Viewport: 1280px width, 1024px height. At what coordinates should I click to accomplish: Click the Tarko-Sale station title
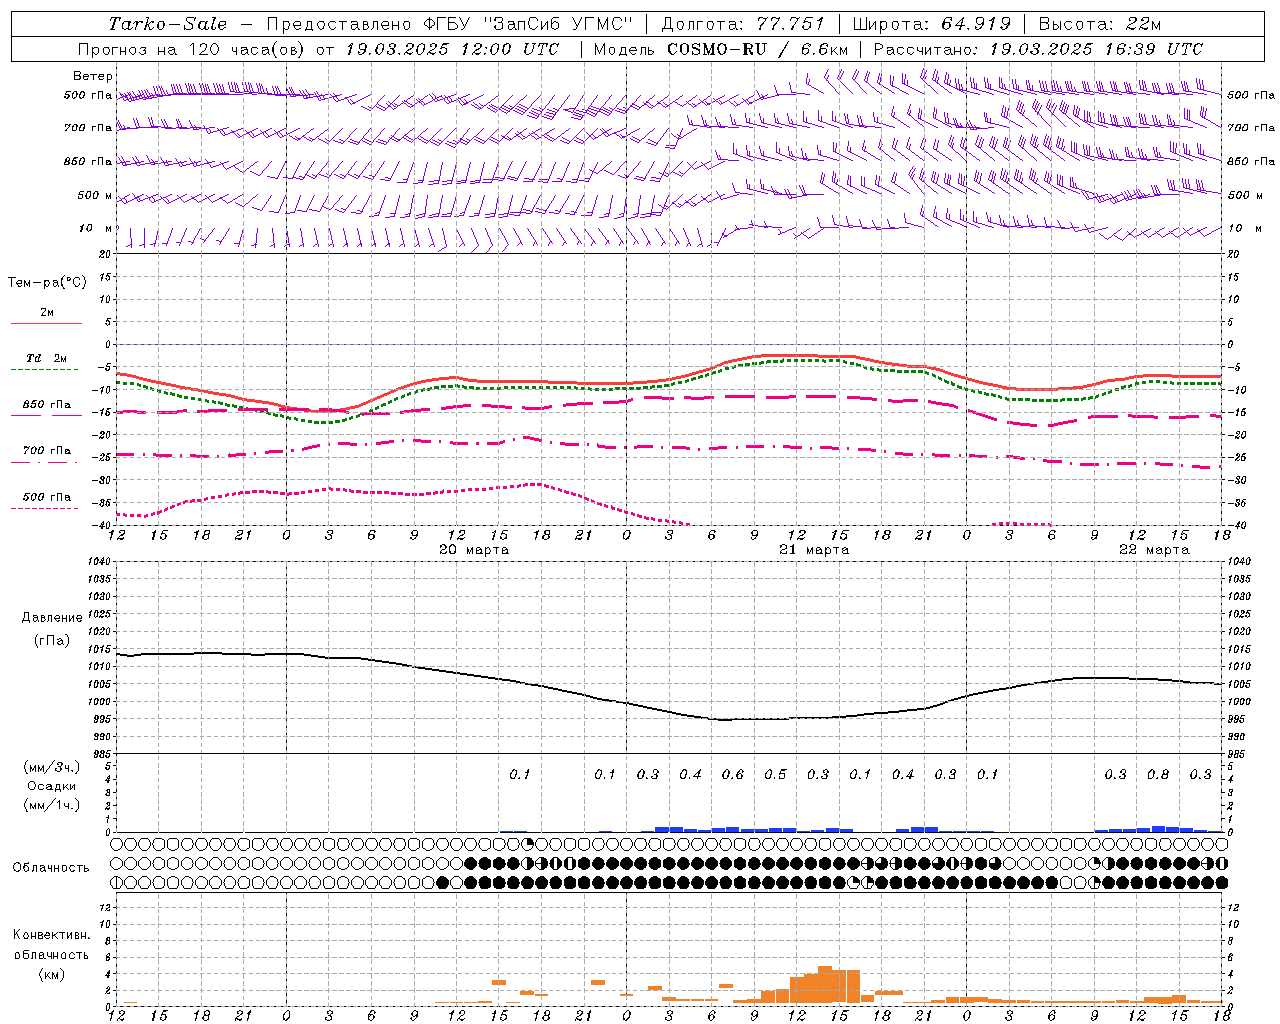168,24
